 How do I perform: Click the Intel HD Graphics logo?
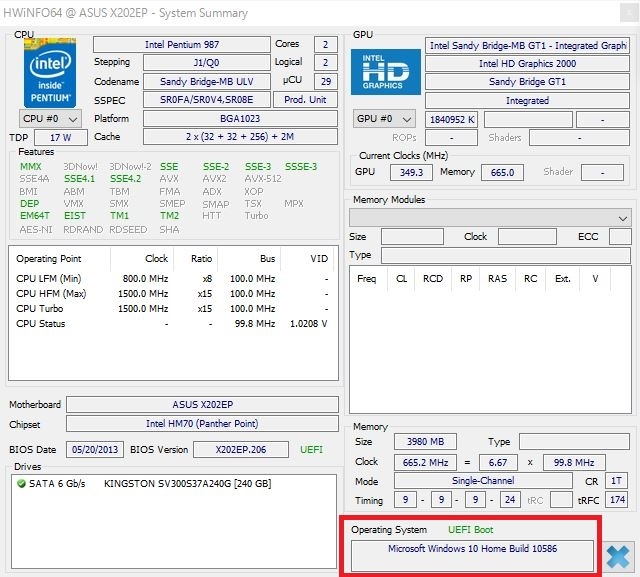click(x=386, y=72)
